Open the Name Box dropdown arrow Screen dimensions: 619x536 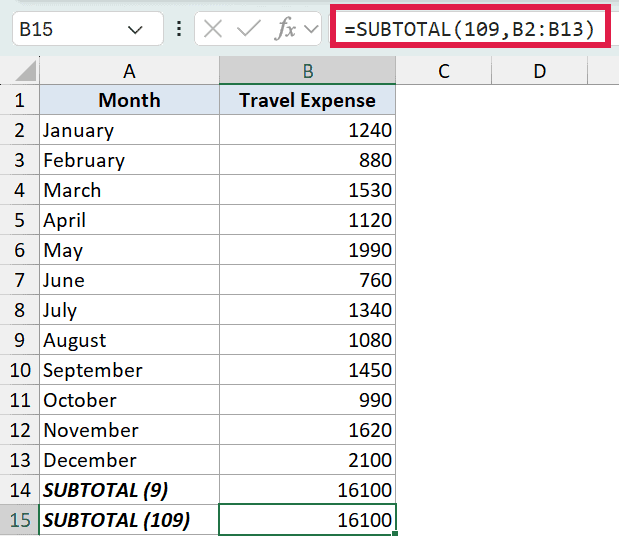(135, 30)
